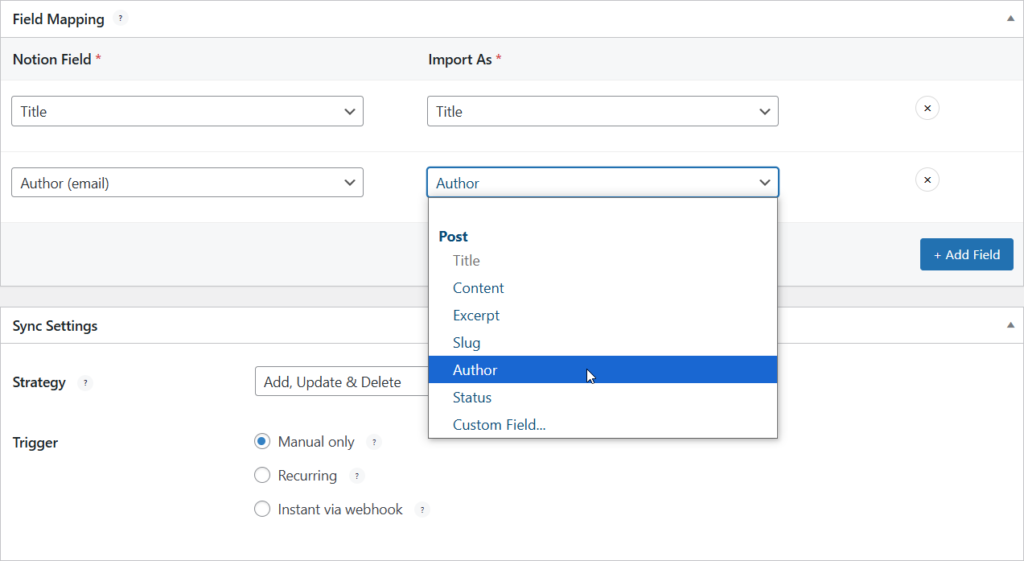Collapse the Sync Settings panel arrow
The width and height of the screenshot is (1024, 561).
1010,325
